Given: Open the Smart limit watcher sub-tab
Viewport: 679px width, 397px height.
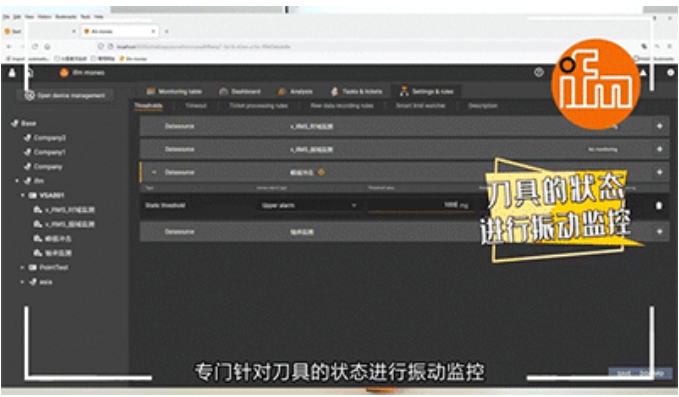Looking at the screenshot, I should 420,106.
